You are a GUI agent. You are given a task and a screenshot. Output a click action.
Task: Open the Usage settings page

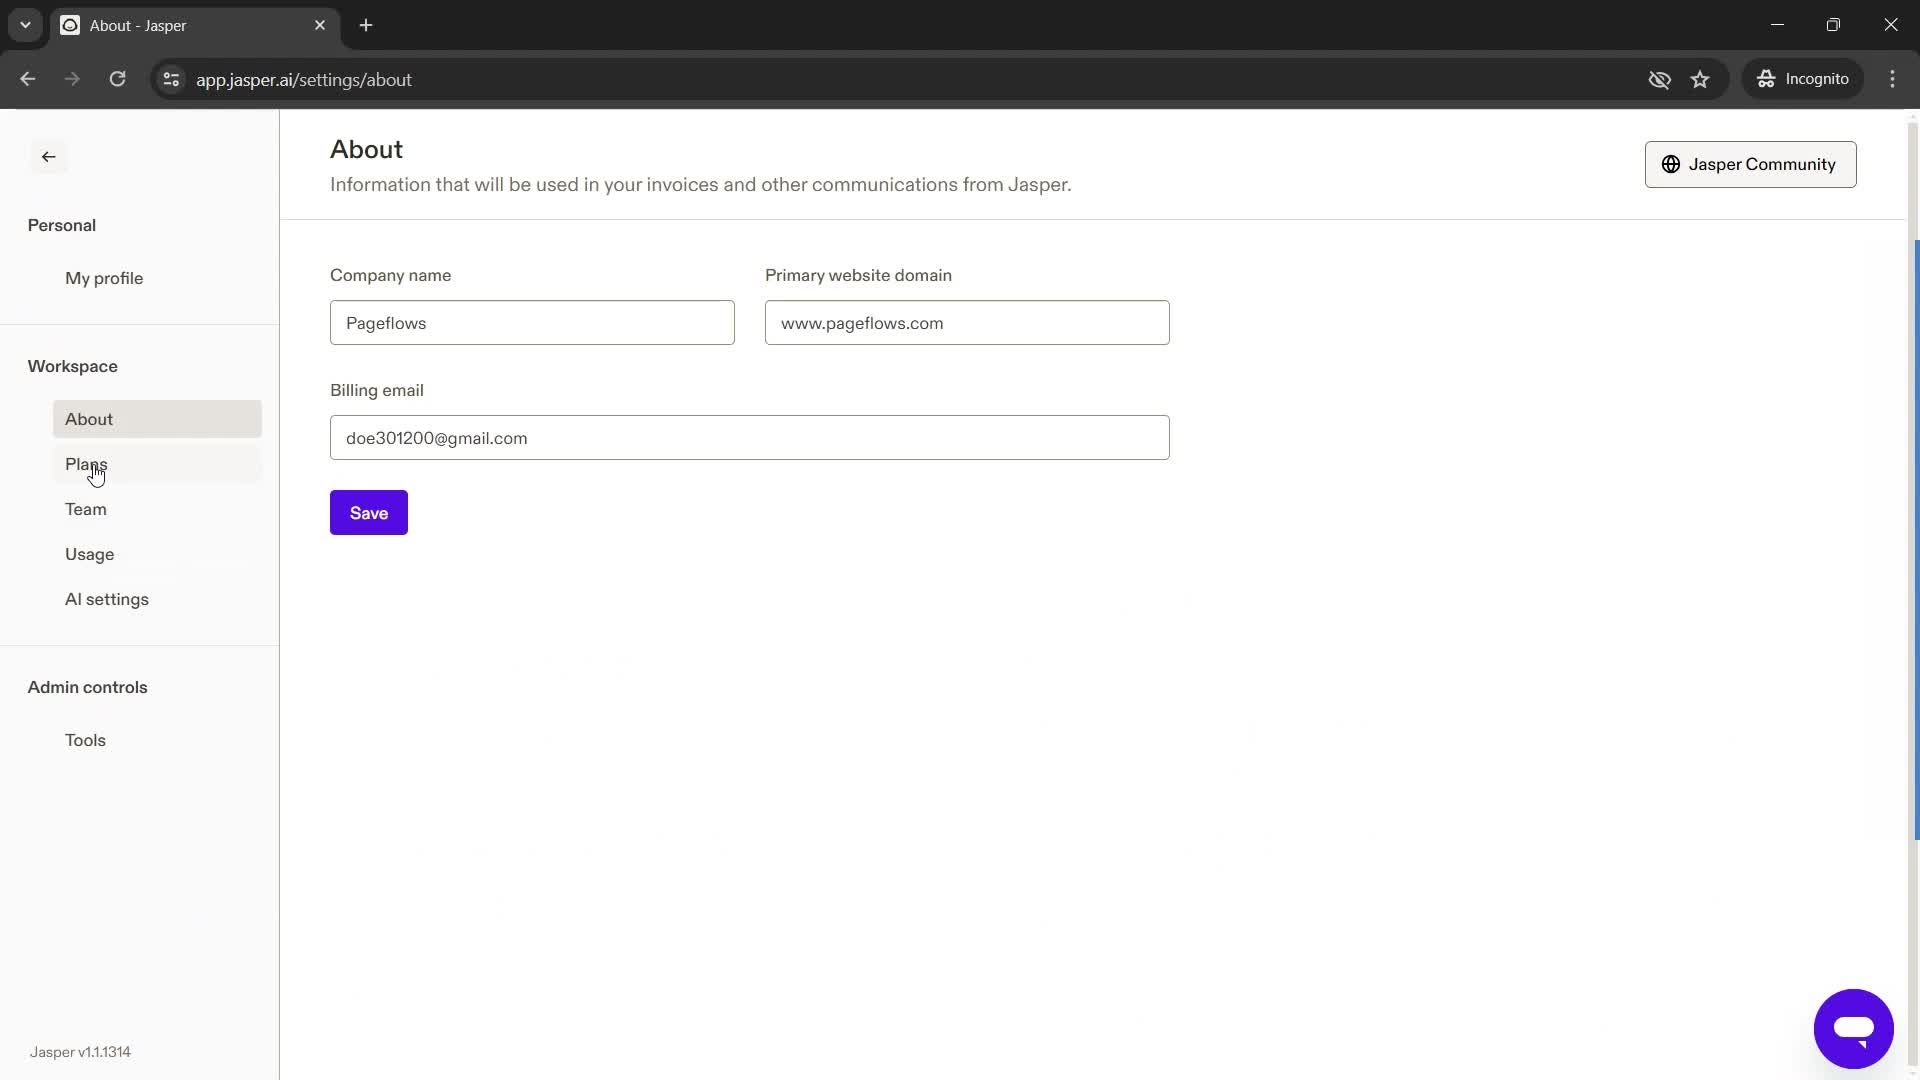[90, 553]
